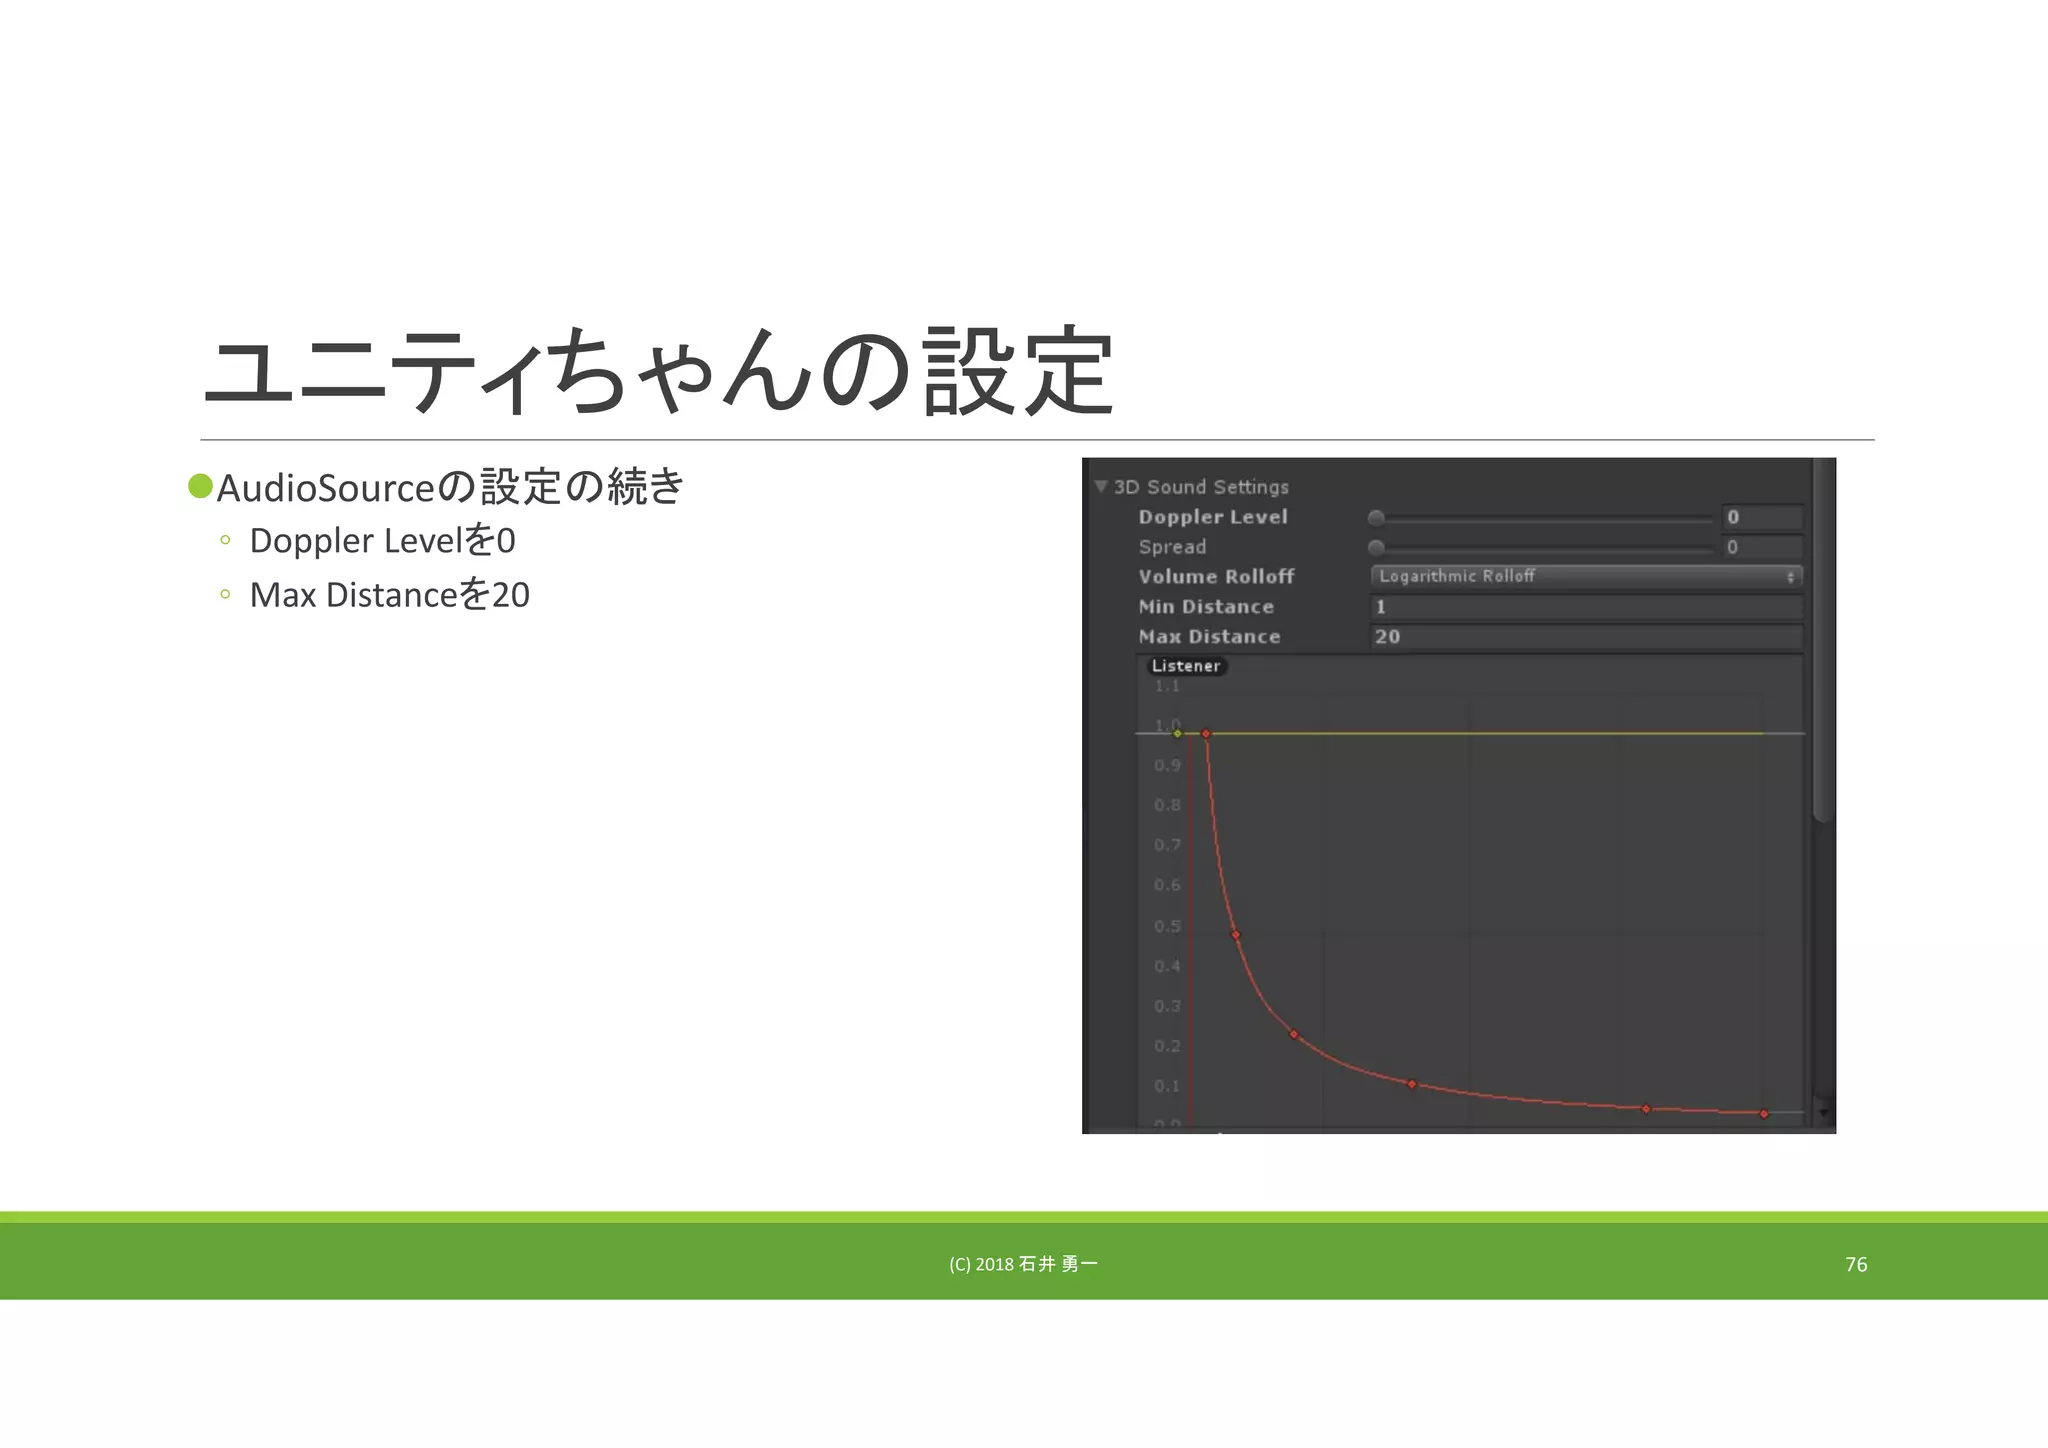Click the Doppler Level label
This screenshot has width=2048, height=1448.
click(x=1213, y=517)
